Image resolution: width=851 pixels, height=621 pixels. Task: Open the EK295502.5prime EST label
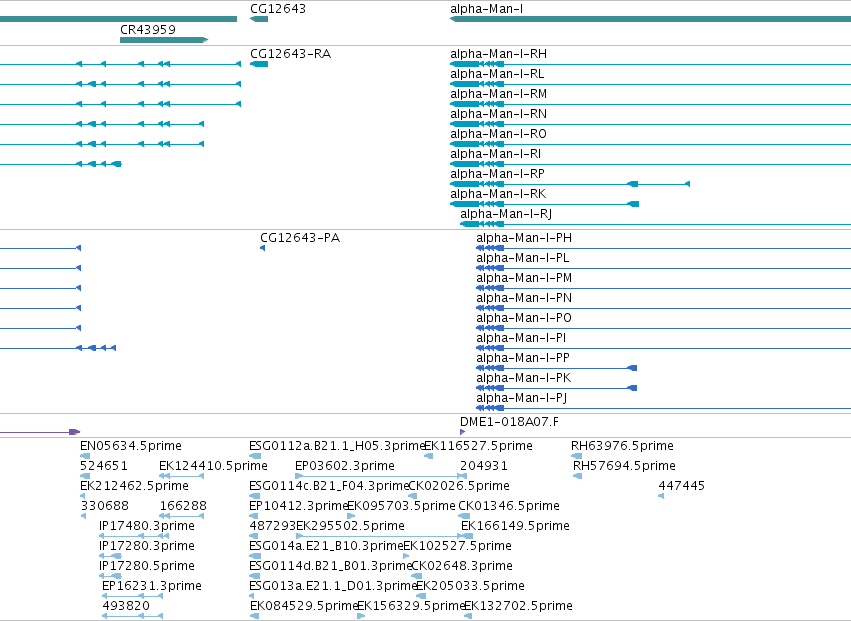350,526
